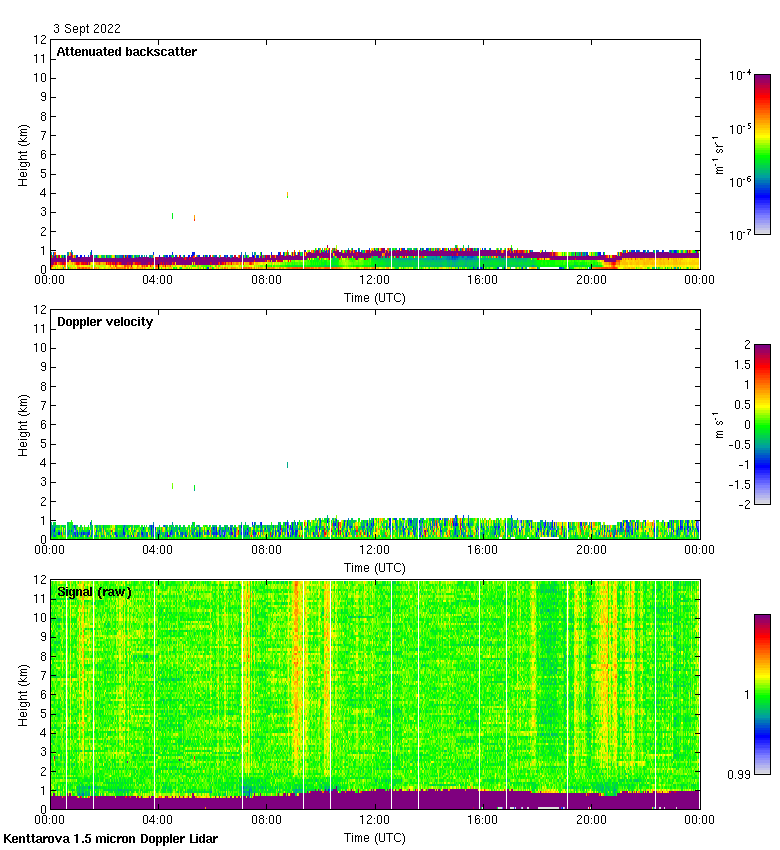This screenshot has width=780, height=850.
Task: Click the Time (UTC) label under Doppler velocity plot
Action: [375, 568]
